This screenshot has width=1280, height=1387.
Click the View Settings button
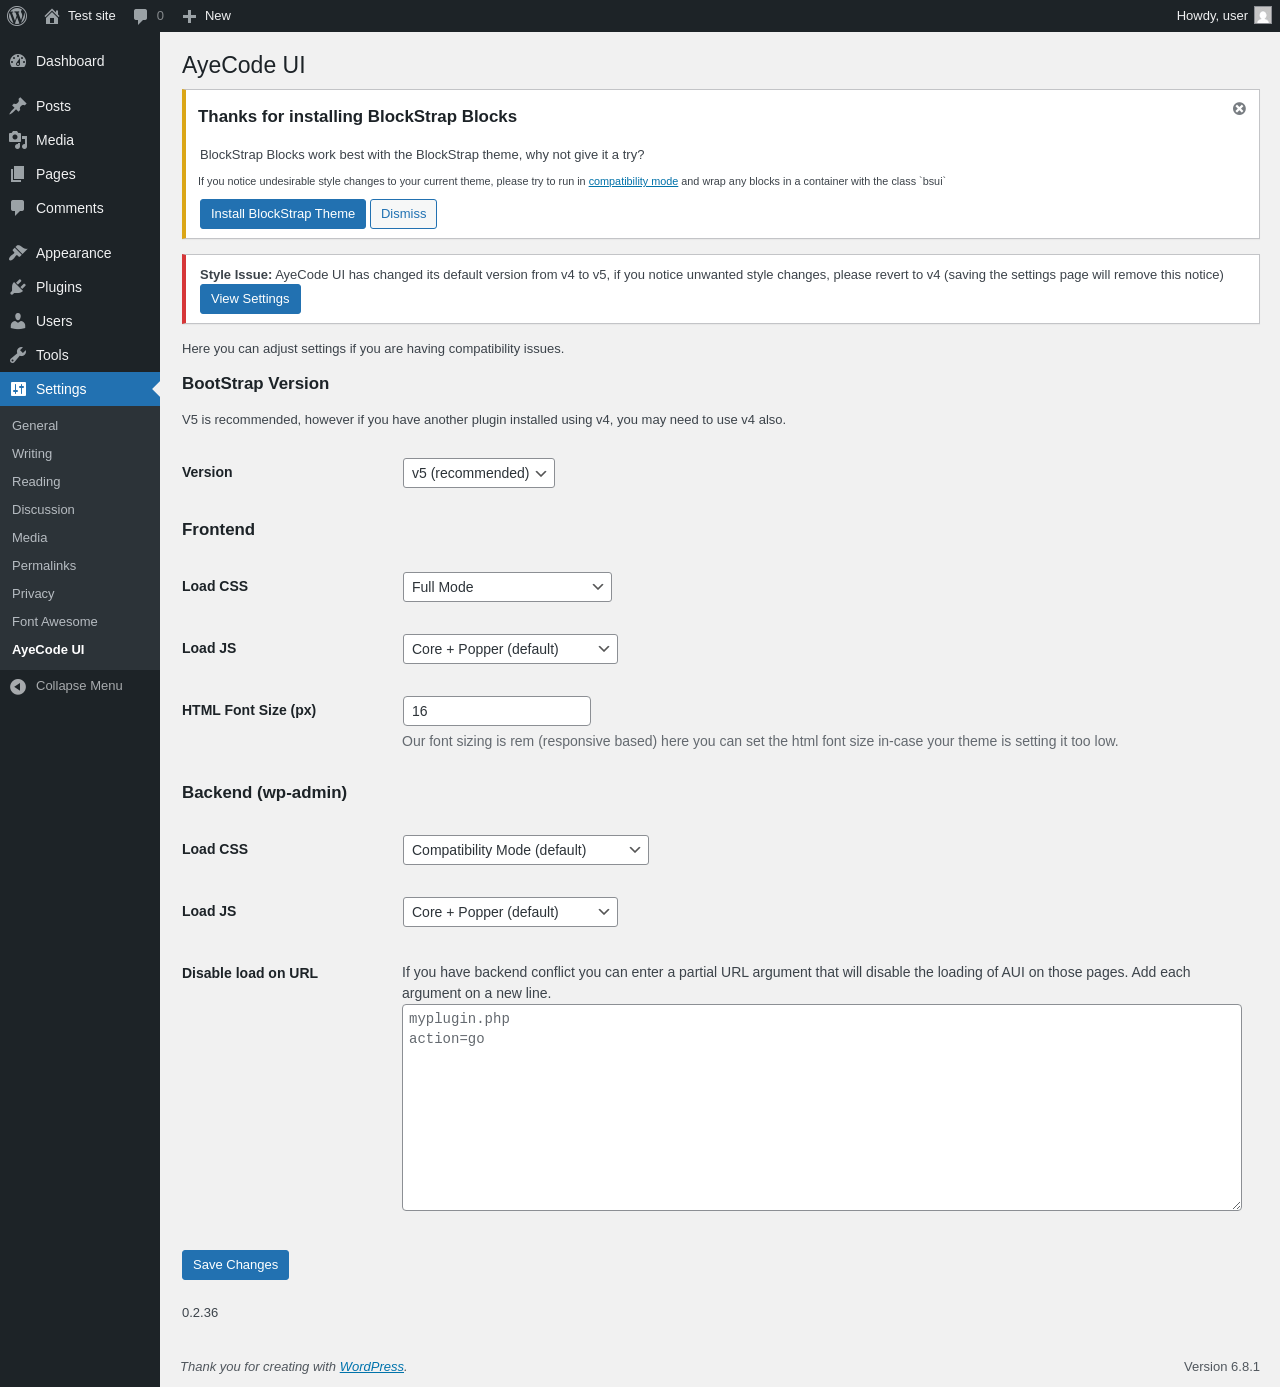(x=250, y=299)
